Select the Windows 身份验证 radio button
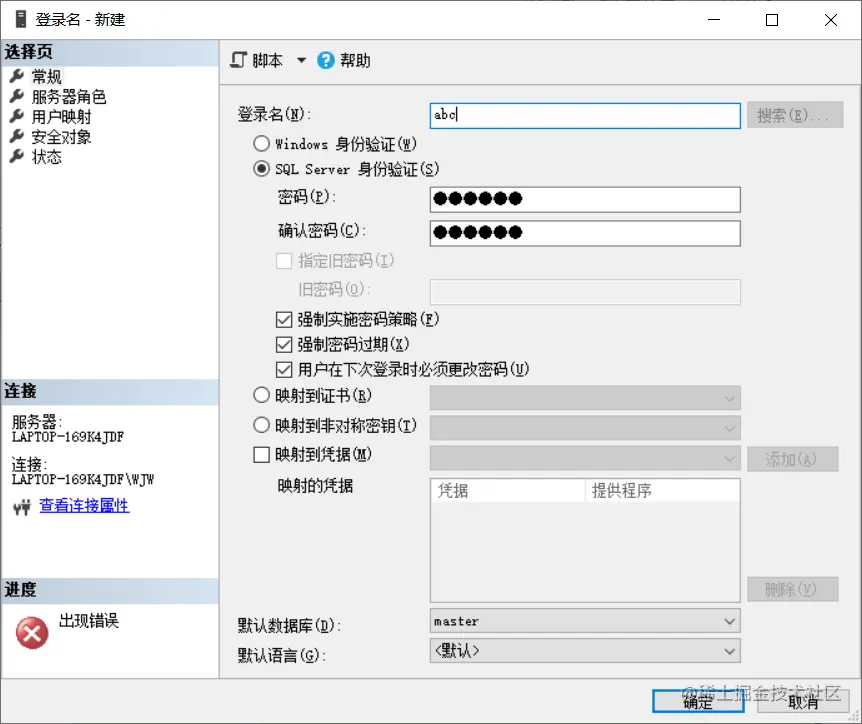 [261, 144]
